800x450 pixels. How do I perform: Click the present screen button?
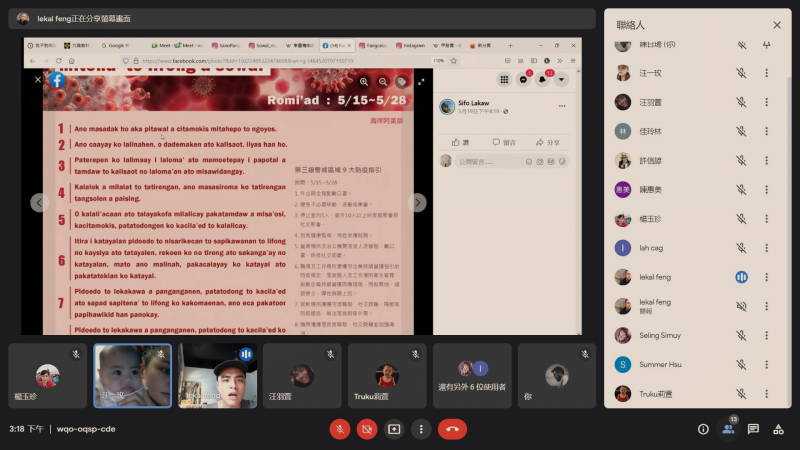click(394, 429)
